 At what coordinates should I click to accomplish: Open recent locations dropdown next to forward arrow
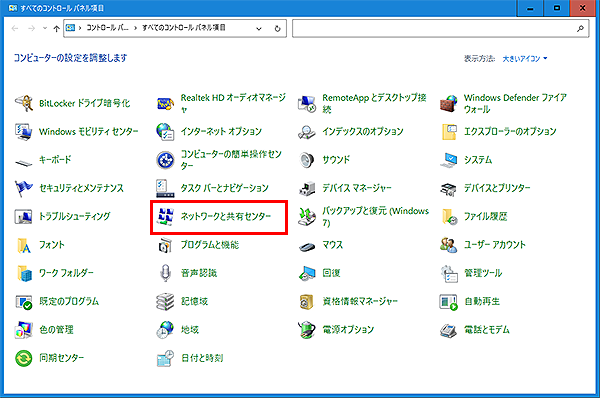(45, 28)
